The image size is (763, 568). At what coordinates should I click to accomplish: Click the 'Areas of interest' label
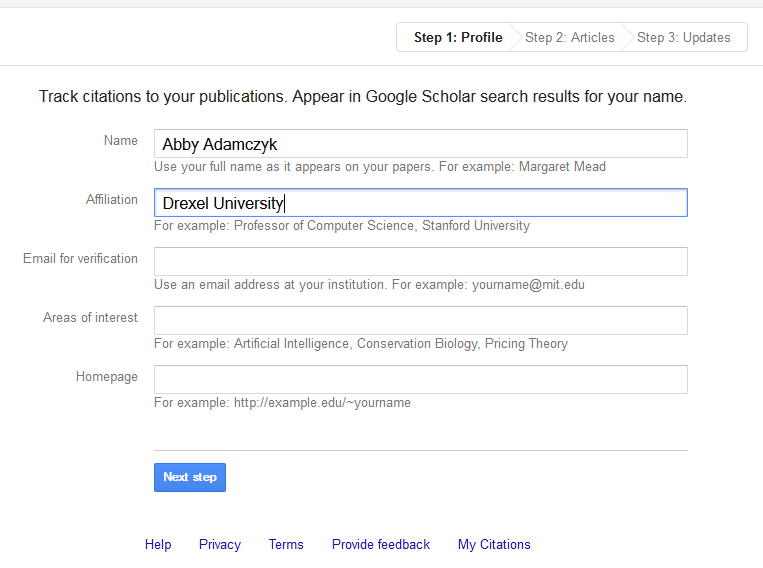click(x=90, y=317)
